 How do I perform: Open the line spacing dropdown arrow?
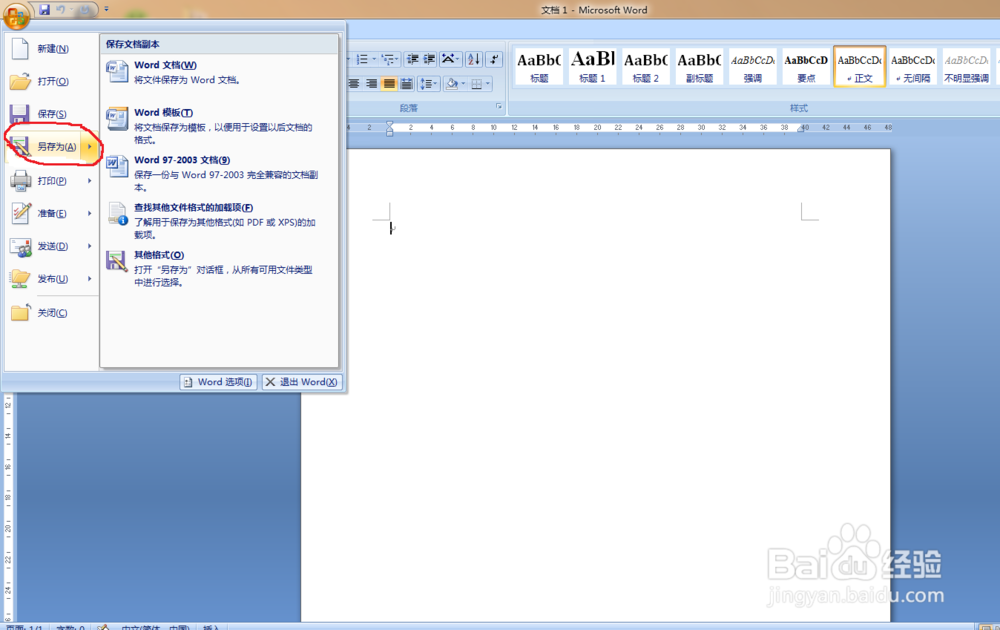pos(436,84)
